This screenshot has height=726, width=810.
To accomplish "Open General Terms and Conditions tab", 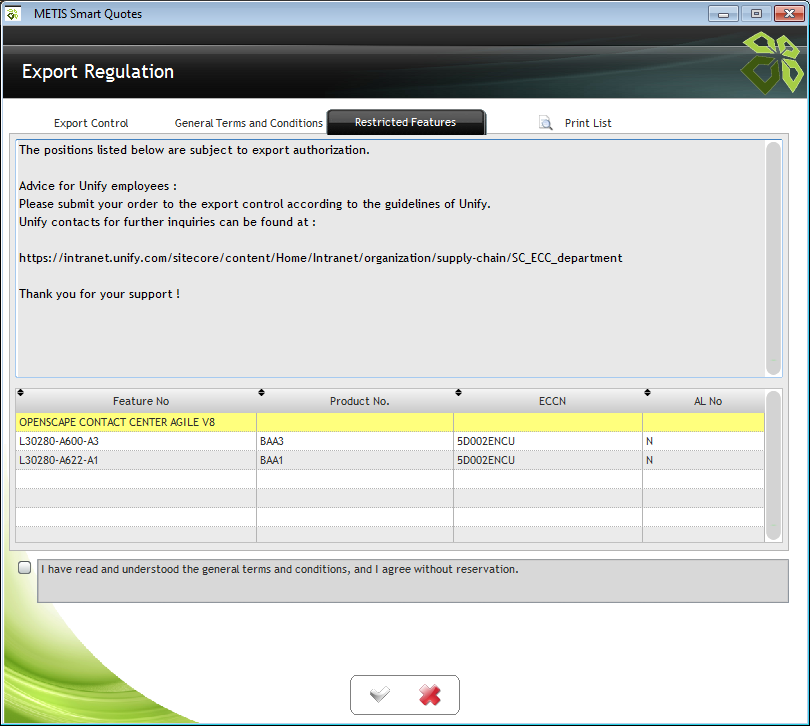I will coord(248,123).
